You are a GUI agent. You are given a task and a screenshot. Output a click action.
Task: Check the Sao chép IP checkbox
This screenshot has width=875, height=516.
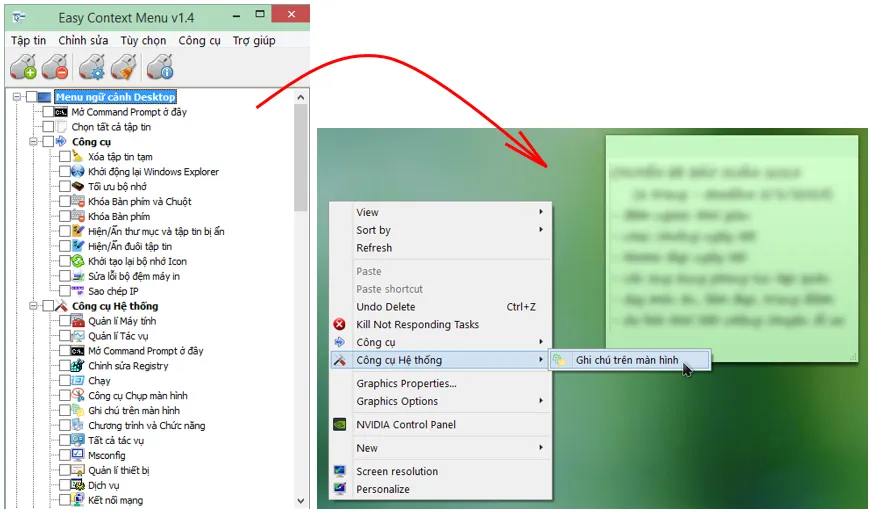click(x=65, y=291)
